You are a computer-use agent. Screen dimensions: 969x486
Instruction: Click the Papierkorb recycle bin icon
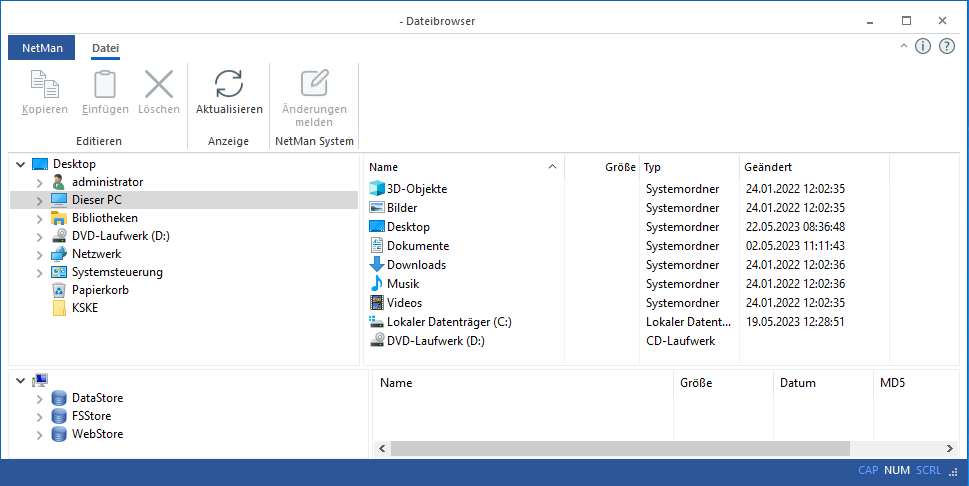pos(59,290)
